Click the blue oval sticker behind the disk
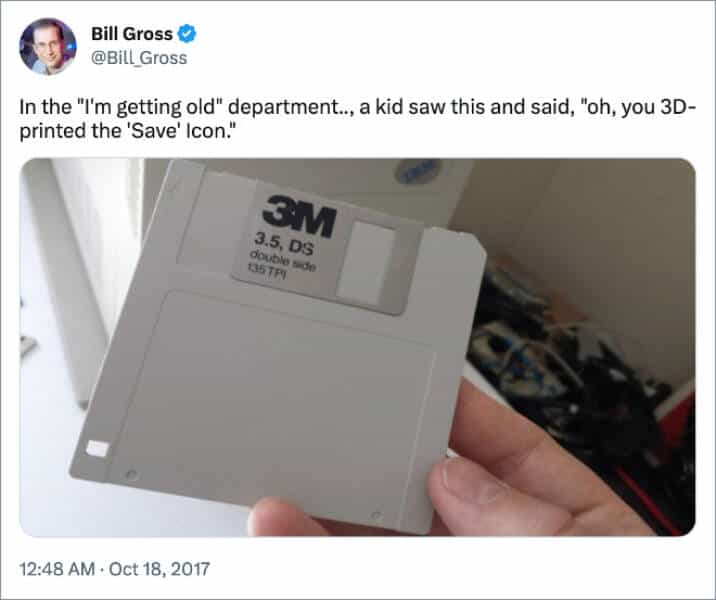 417,170
